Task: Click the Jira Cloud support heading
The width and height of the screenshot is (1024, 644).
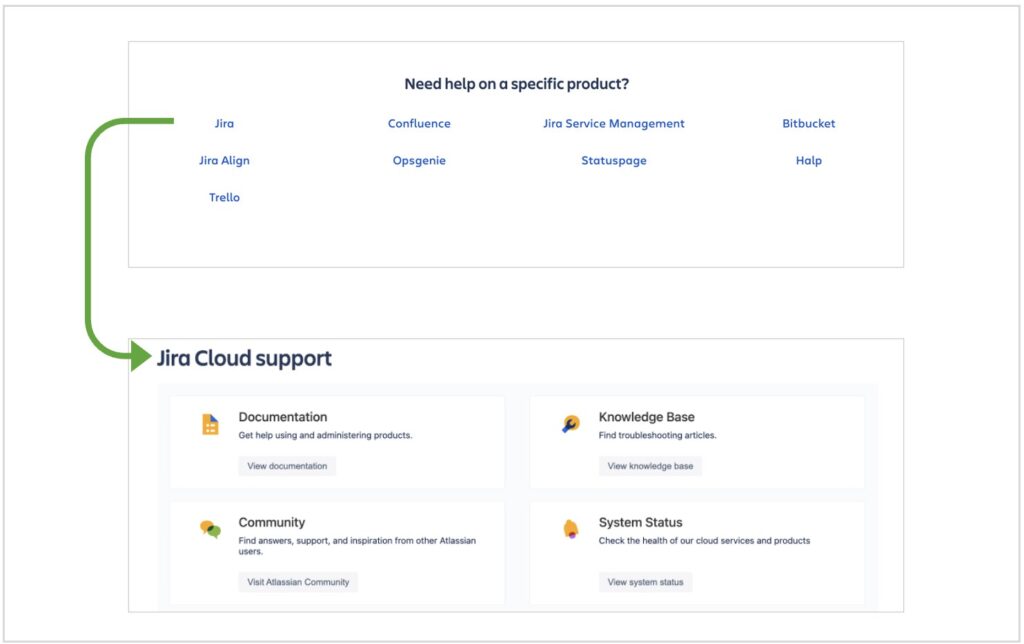Action: coord(244,358)
